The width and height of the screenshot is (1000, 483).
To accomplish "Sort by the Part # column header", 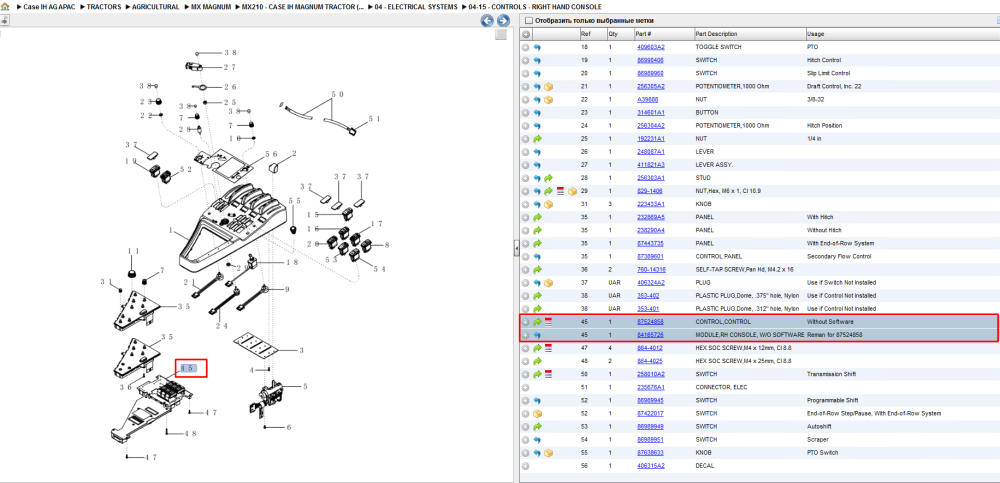I will coord(643,34).
